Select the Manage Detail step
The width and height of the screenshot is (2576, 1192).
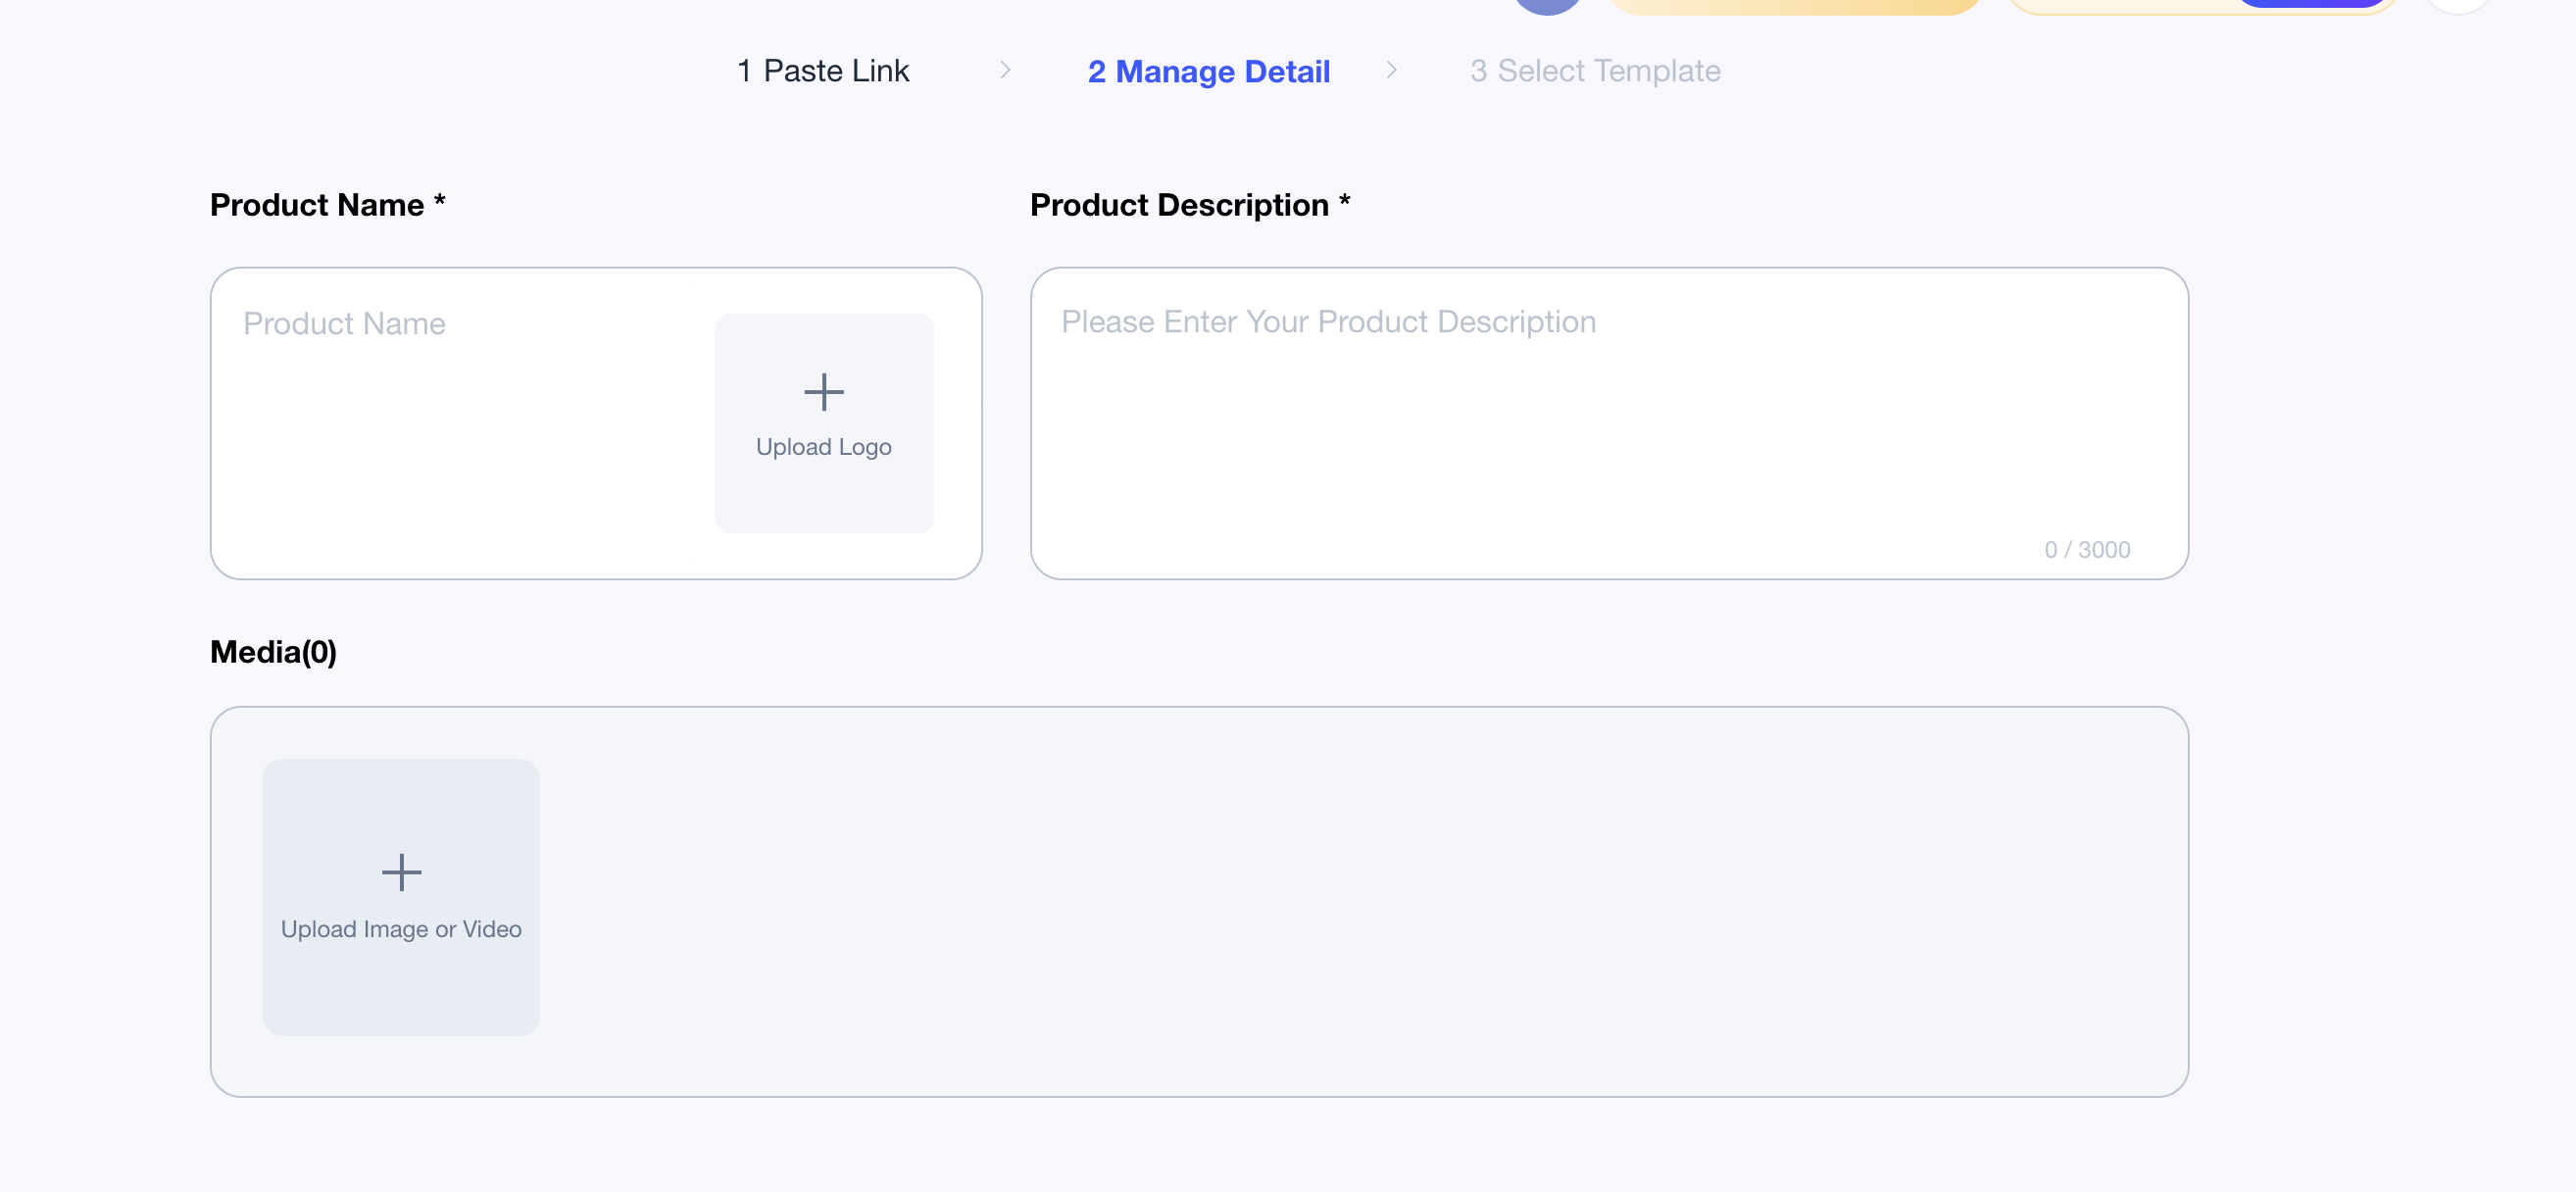pyautogui.click(x=1209, y=71)
